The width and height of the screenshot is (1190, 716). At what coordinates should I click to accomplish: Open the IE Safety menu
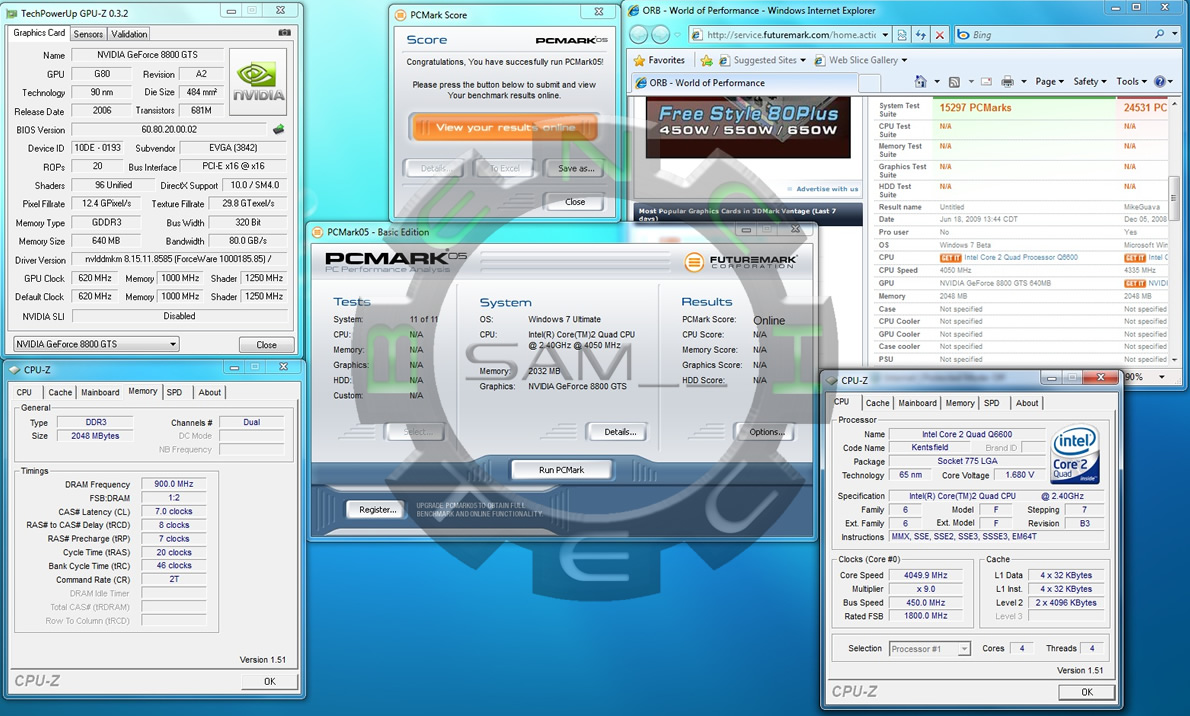coord(1090,81)
